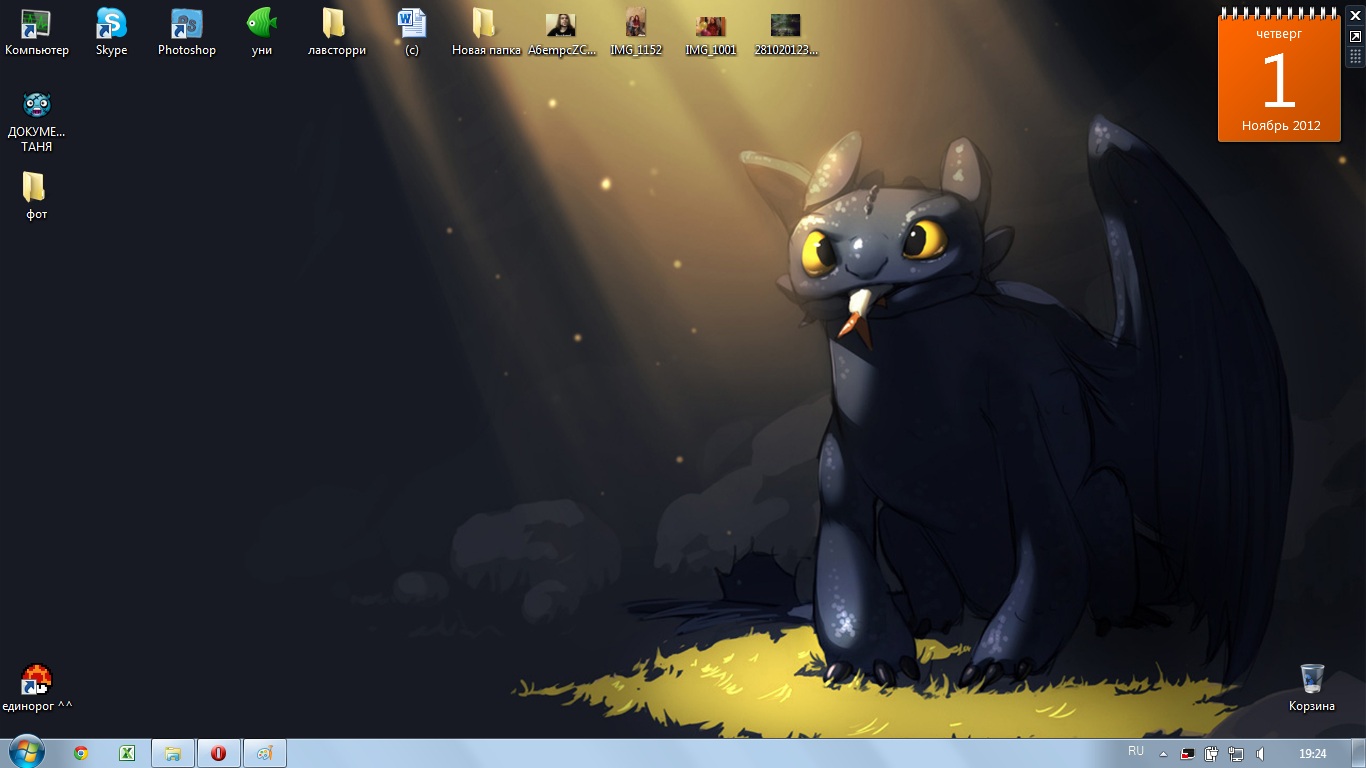This screenshot has width=1366, height=768.
Task: Switch to the Paint window in taskbar
Action: [264, 753]
